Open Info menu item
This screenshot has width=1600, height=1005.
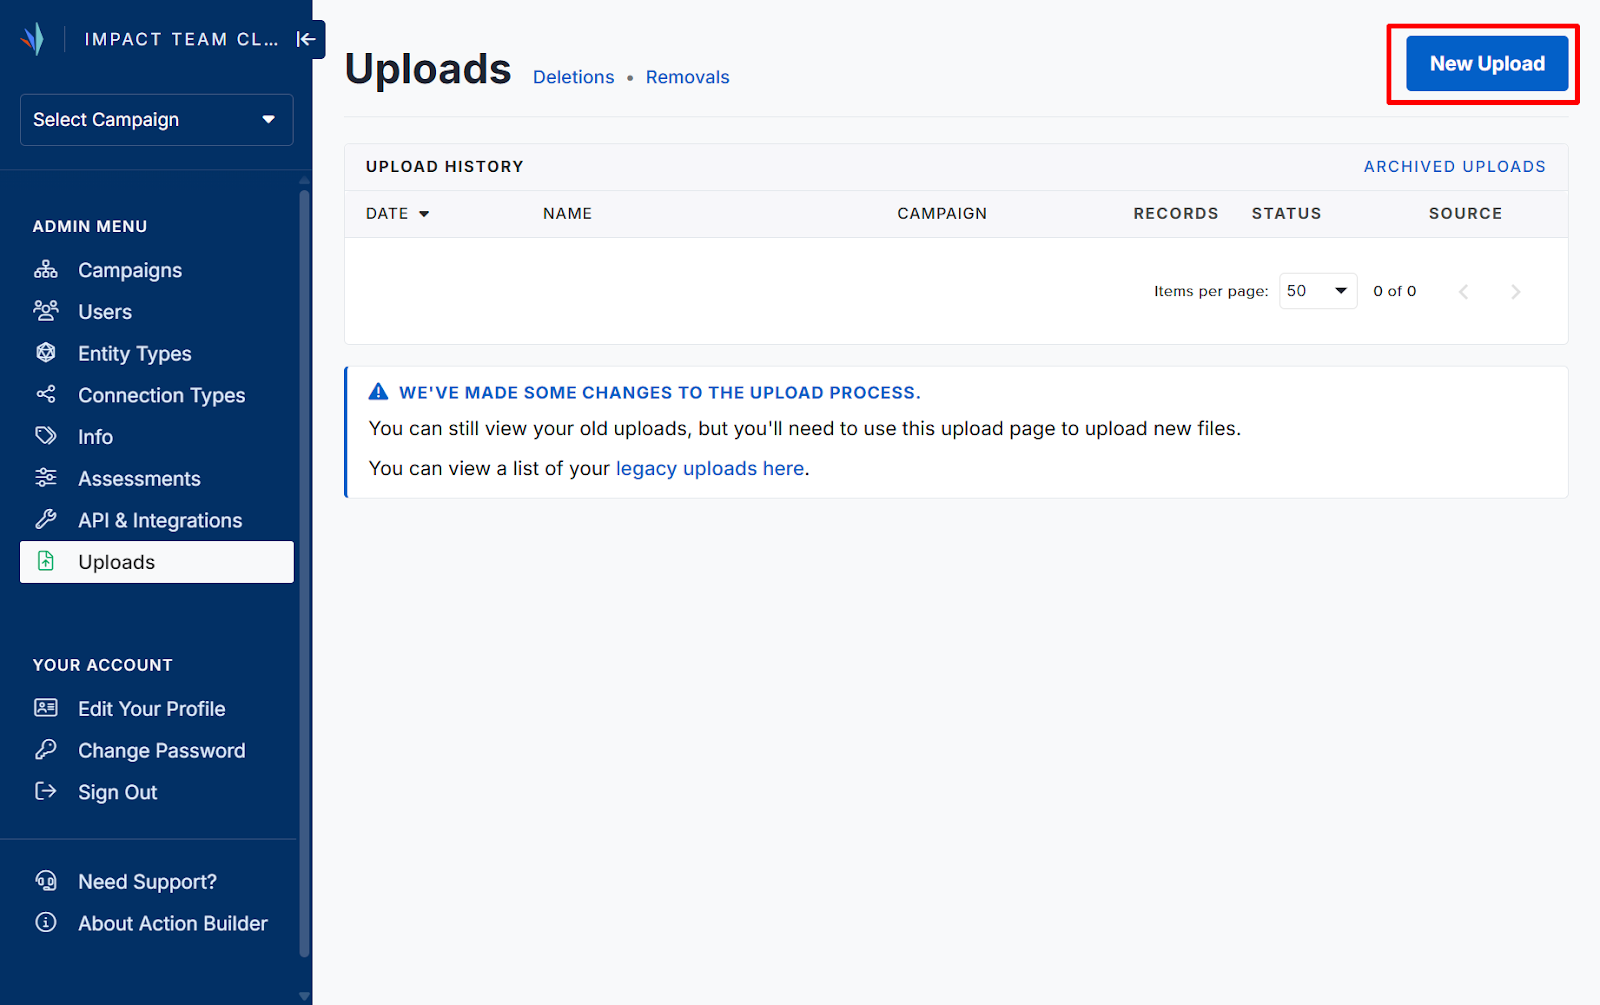[x=157, y=437]
